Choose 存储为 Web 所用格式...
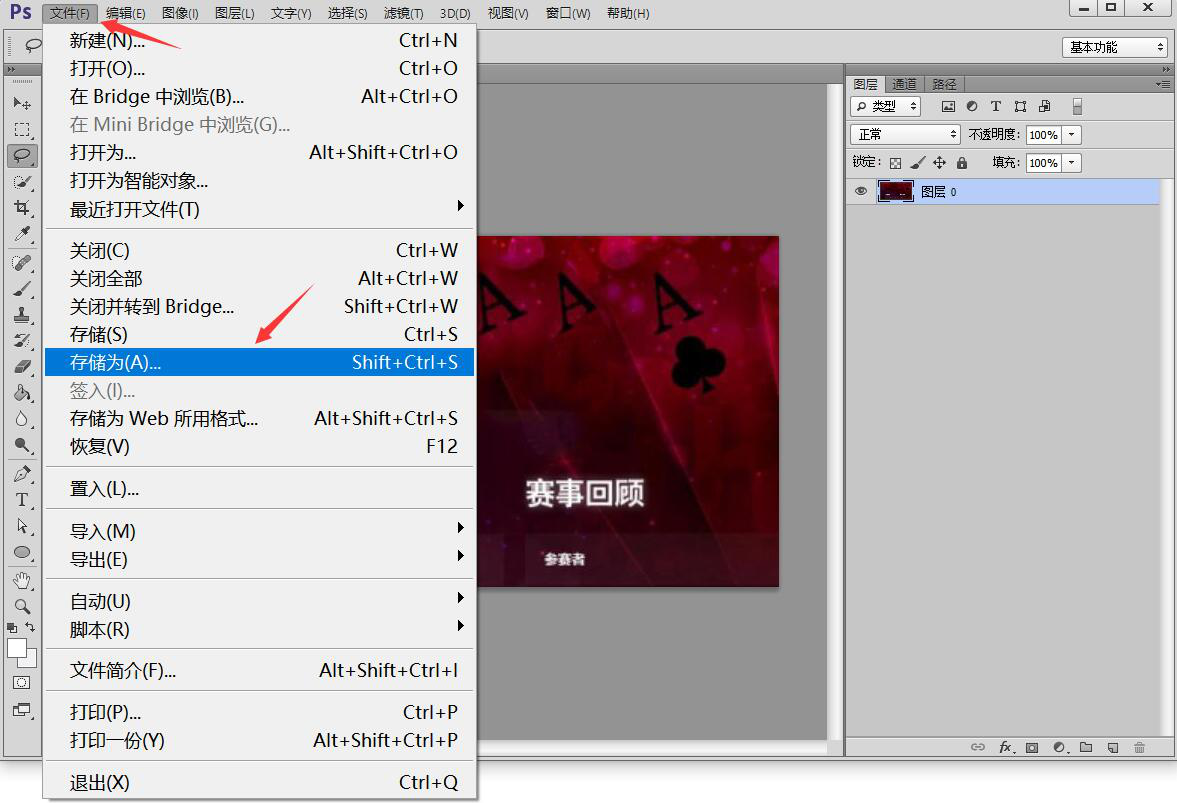Viewport: 1177px width, 803px height. click(259, 418)
